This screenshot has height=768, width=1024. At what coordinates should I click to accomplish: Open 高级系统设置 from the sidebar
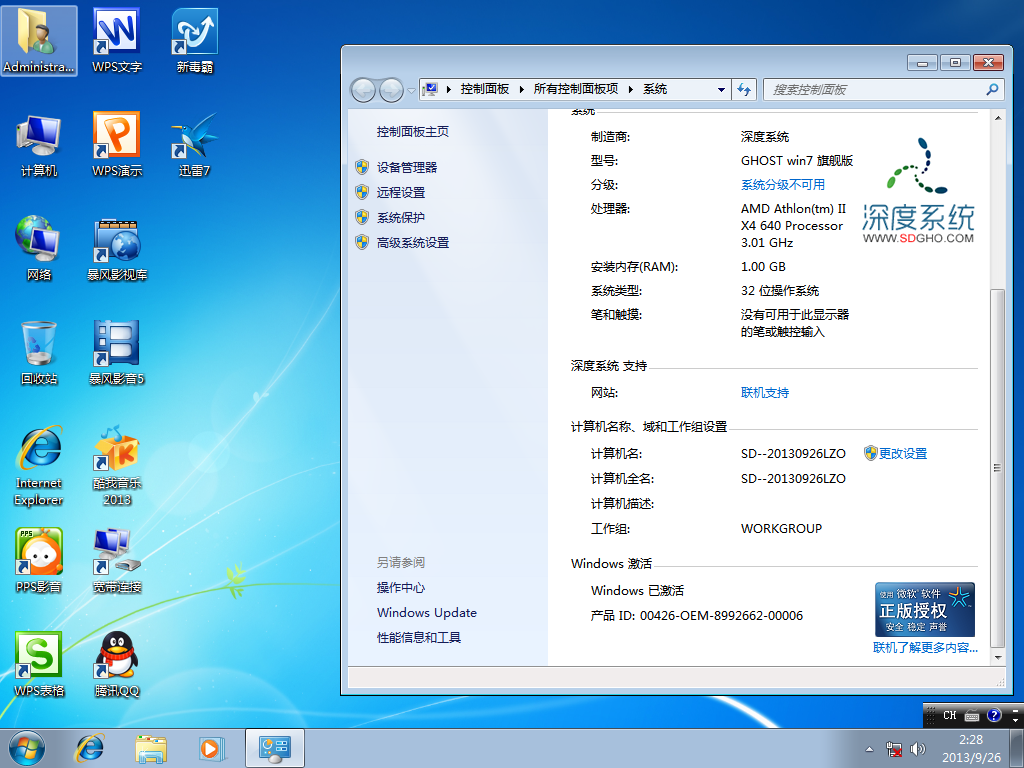(x=413, y=242)
